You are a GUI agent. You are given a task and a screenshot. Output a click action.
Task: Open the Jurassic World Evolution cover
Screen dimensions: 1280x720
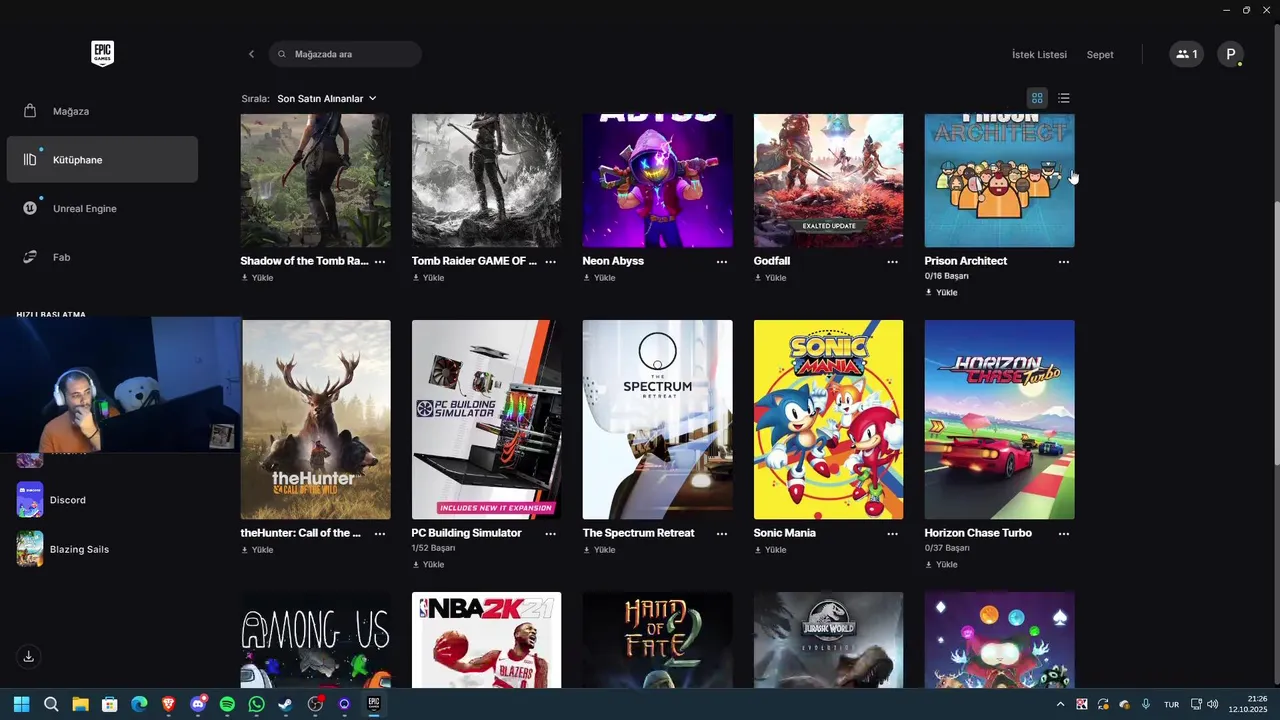pyautogui.click(x=828, y=640)
